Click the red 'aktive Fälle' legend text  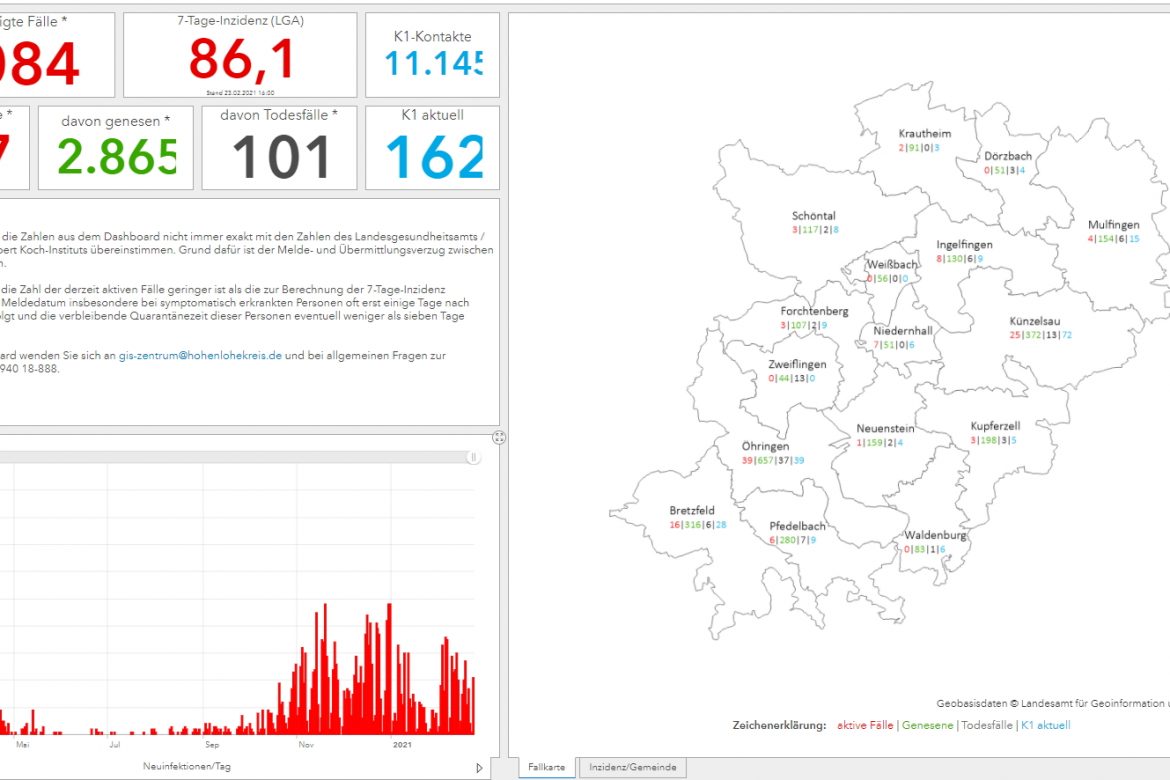[x=865, y=725]
